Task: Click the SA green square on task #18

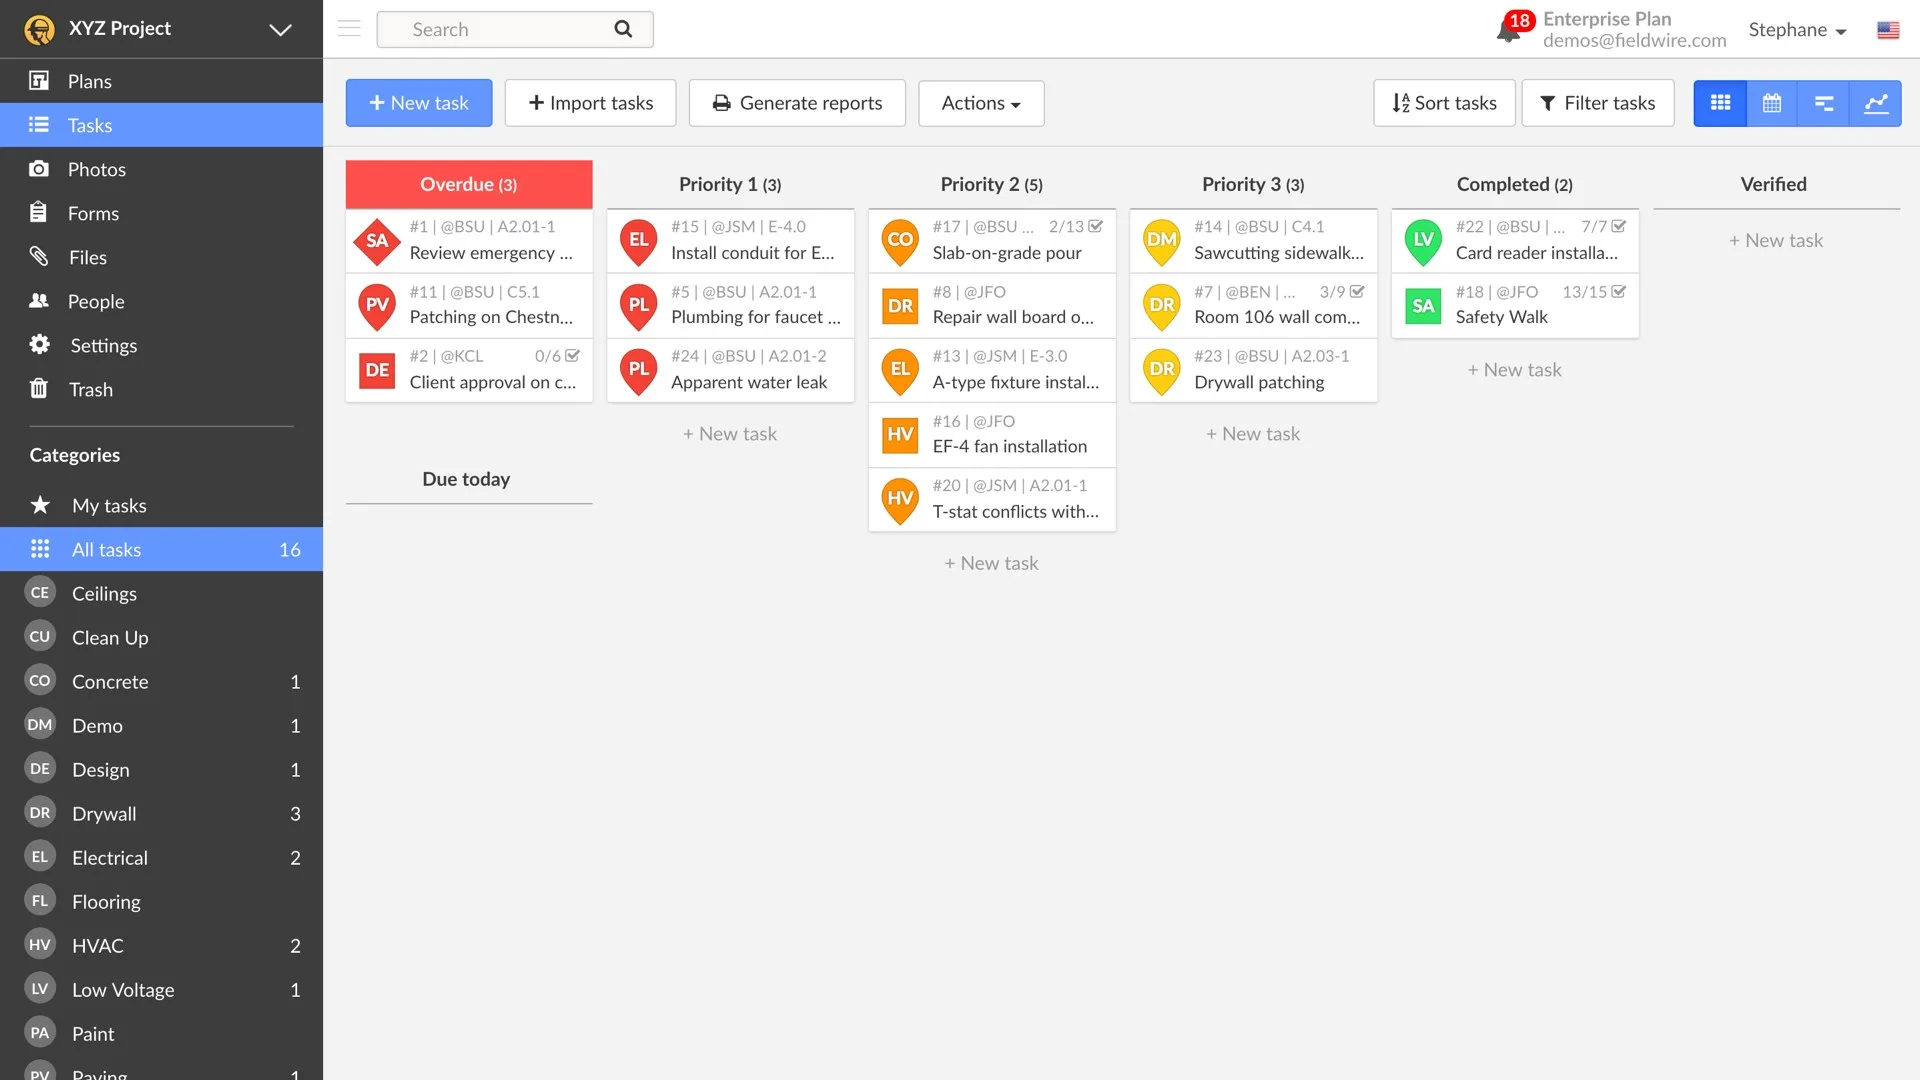Action: click(x=1423, y=306)
